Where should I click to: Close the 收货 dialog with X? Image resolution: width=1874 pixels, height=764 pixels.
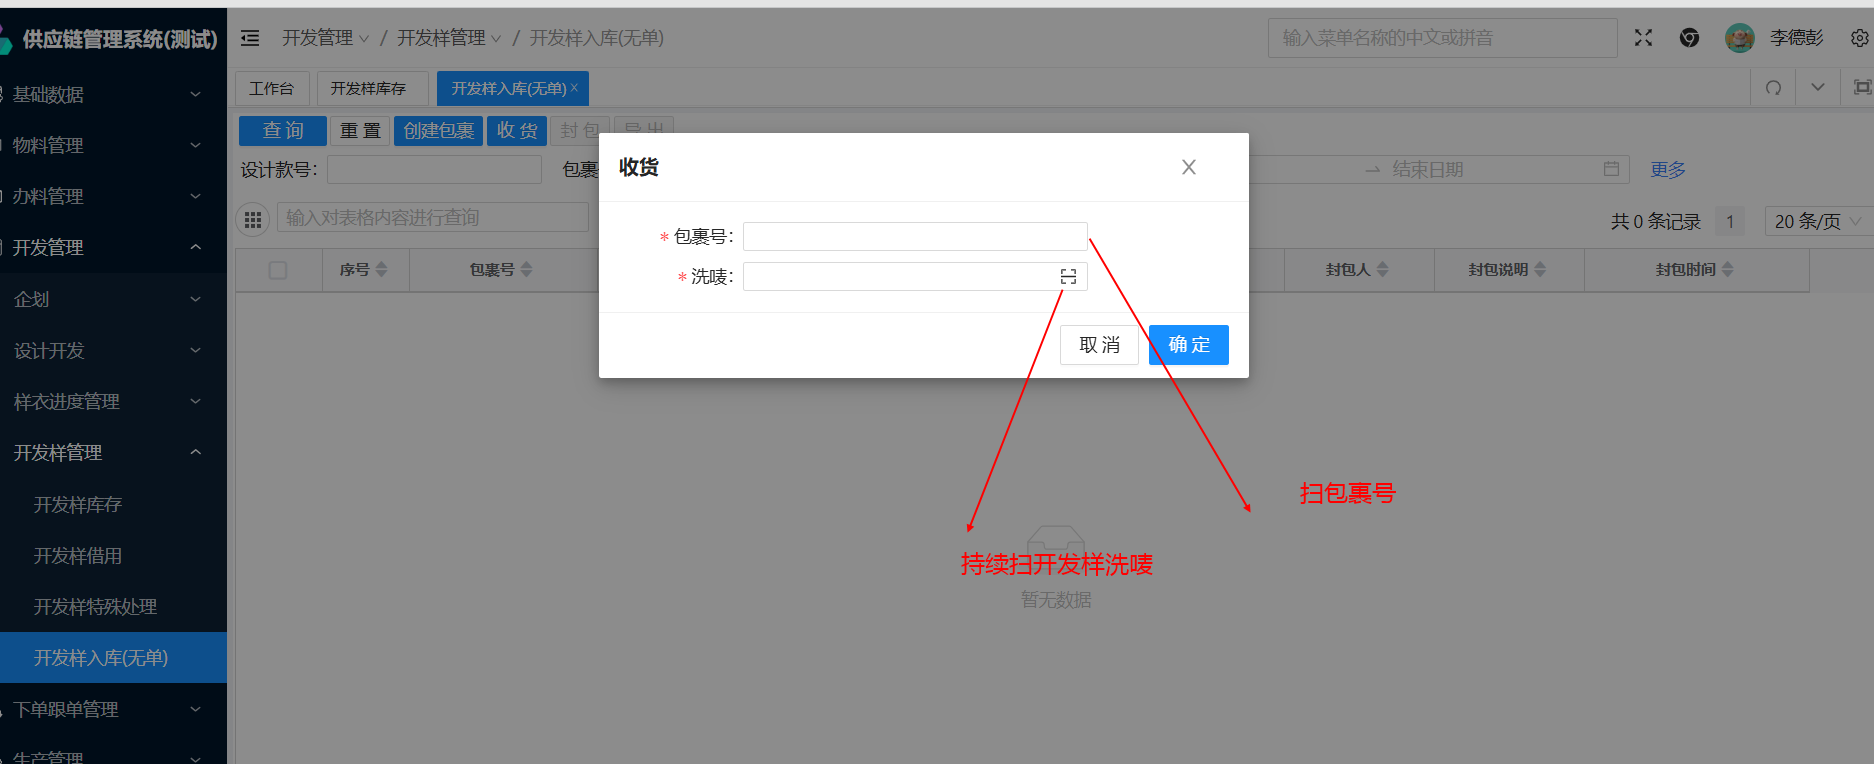coord(1188,167)
